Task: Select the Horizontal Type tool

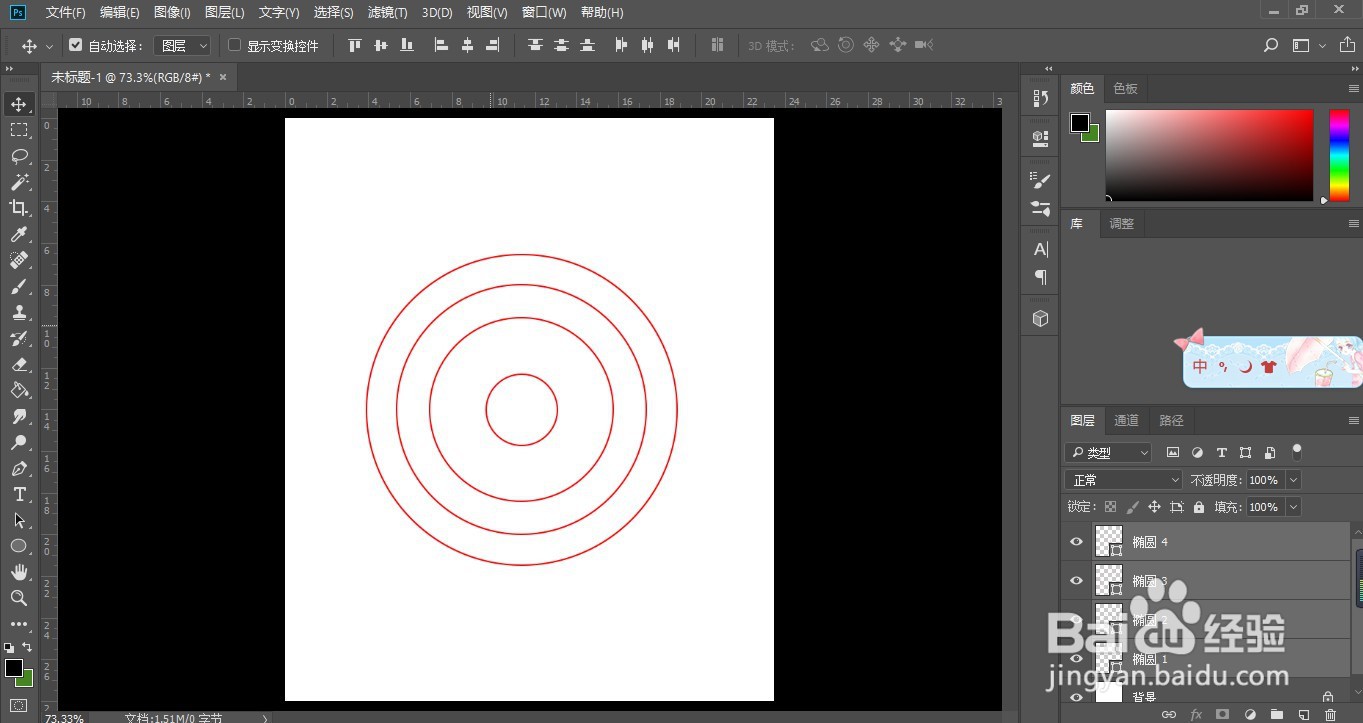Action: 19,494
